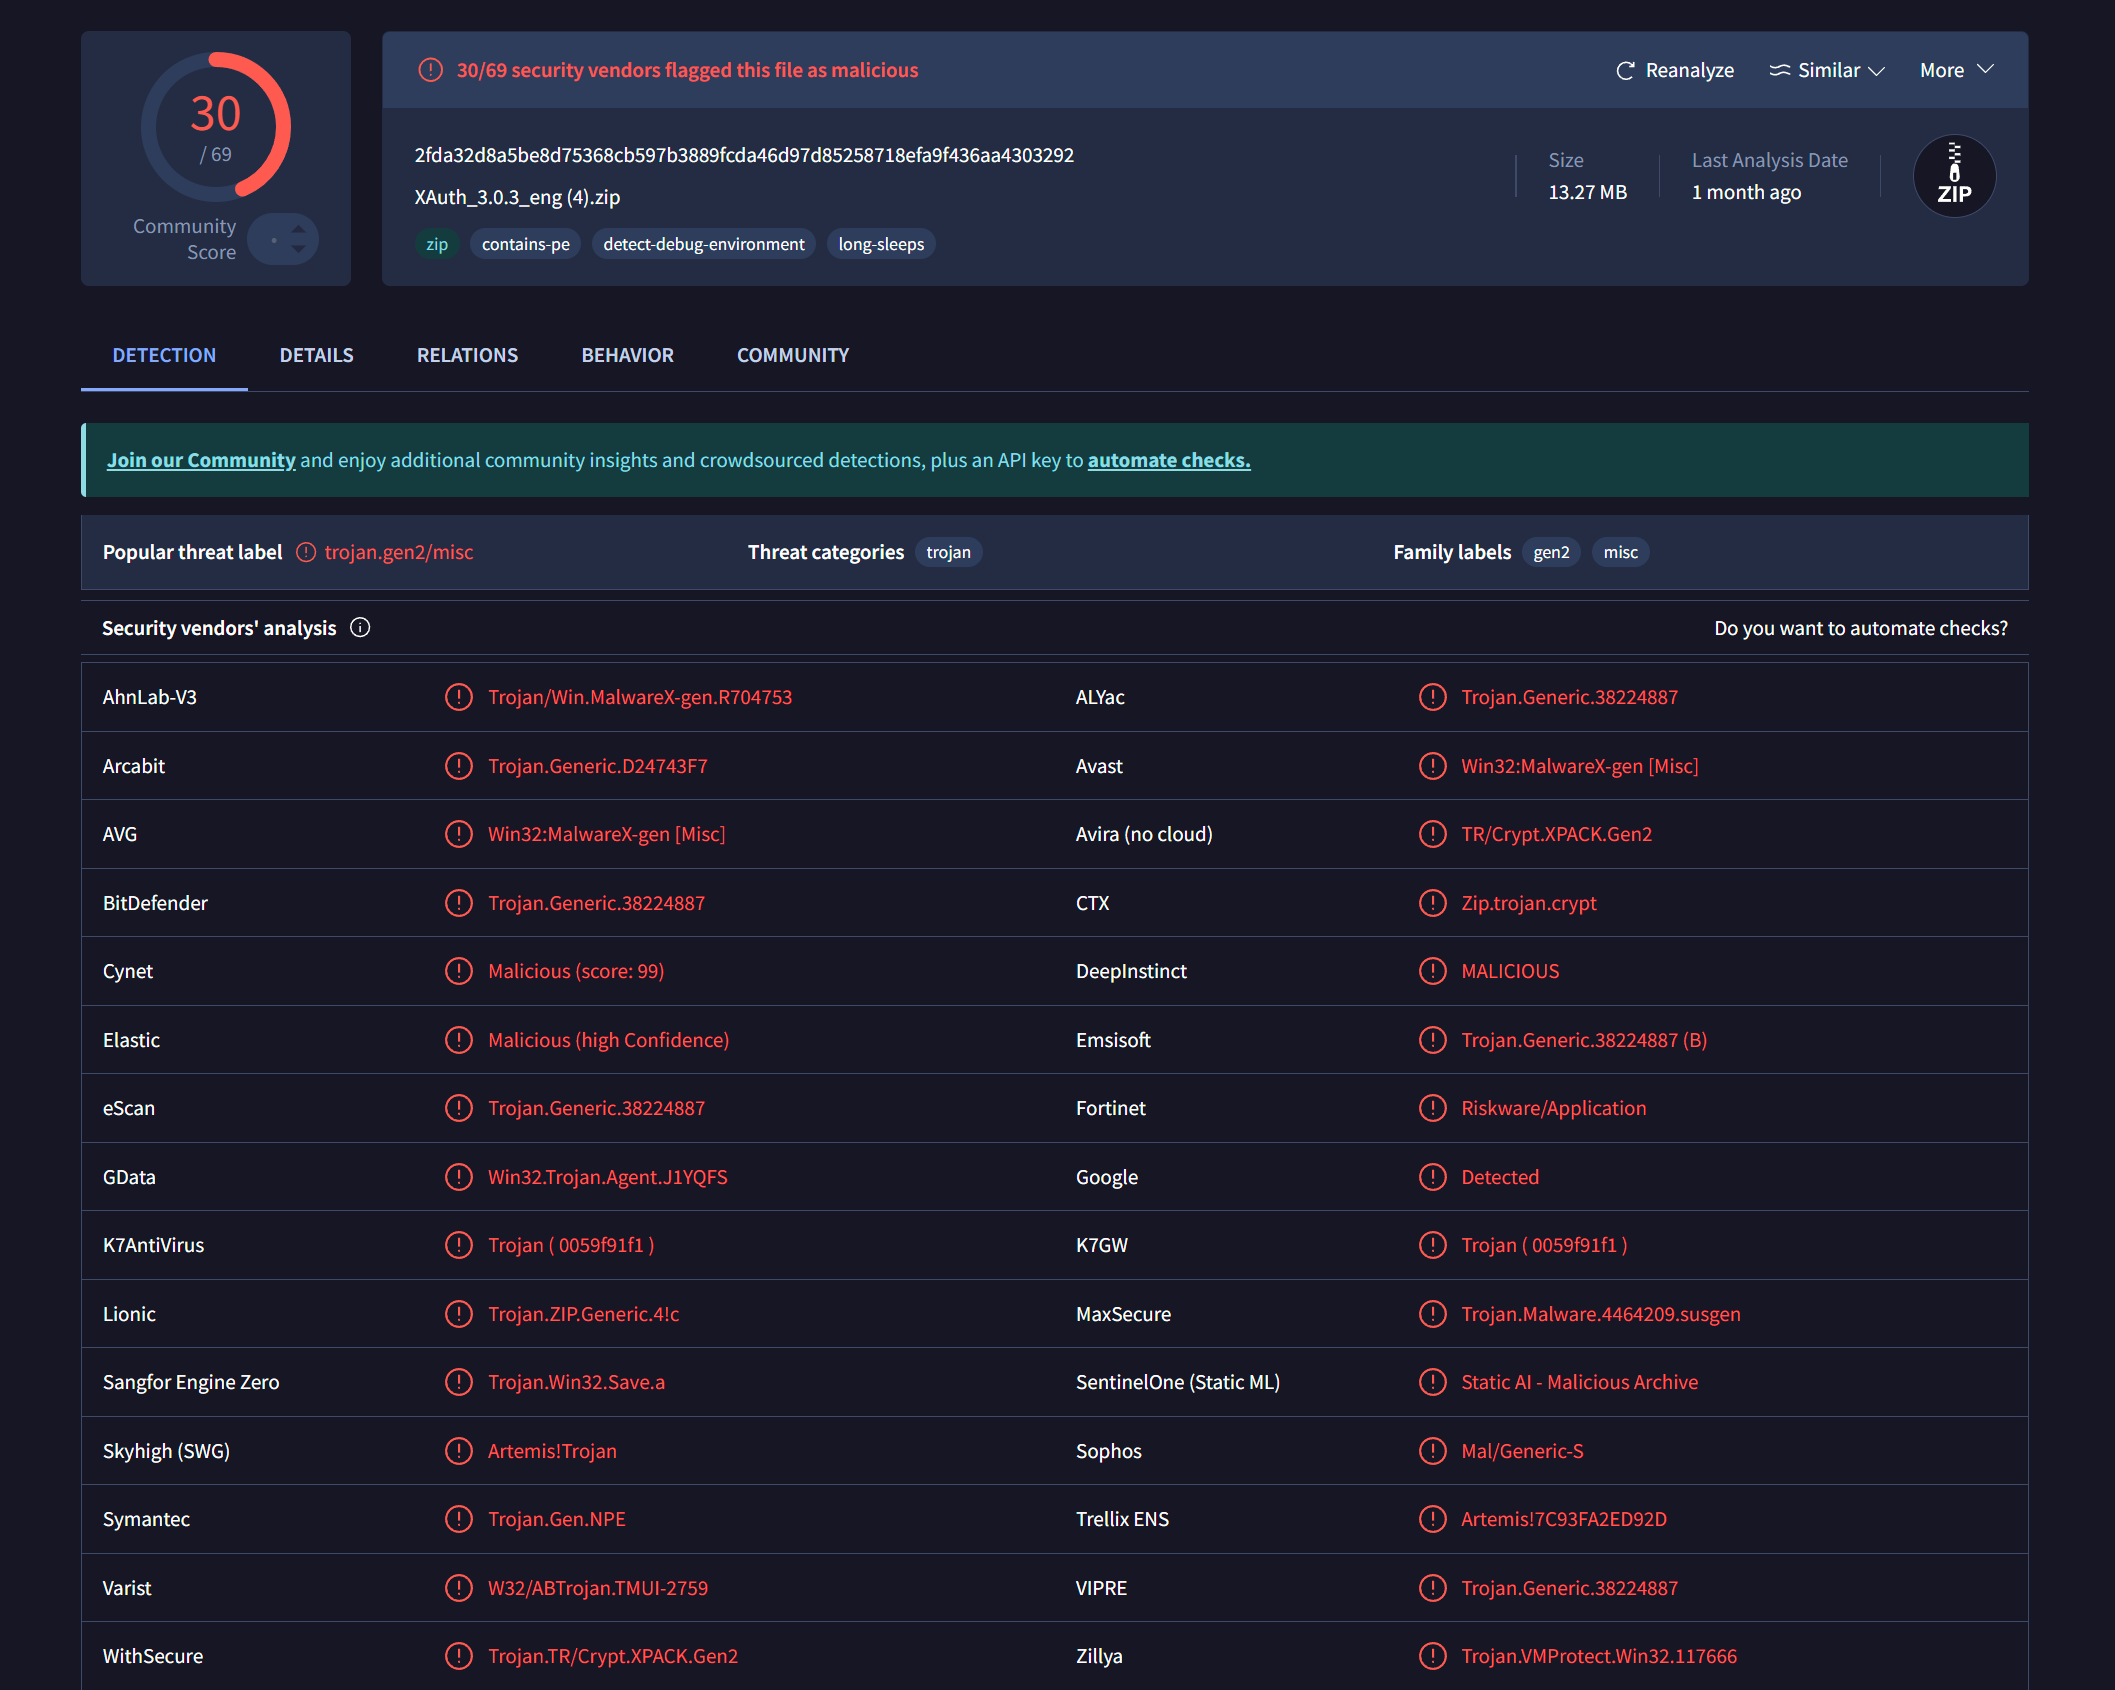Open the Similar dropdown menu
2115x1690 pixels.
coord(1827,70)
